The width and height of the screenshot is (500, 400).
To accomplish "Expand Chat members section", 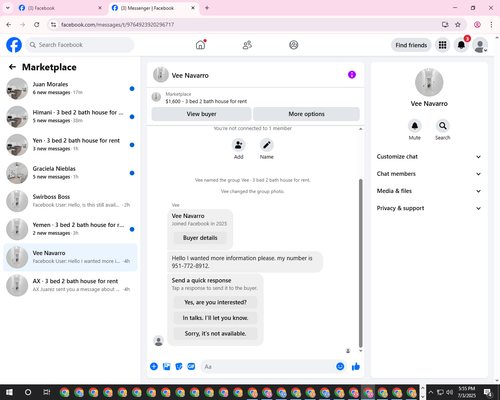I will point(429,174).
